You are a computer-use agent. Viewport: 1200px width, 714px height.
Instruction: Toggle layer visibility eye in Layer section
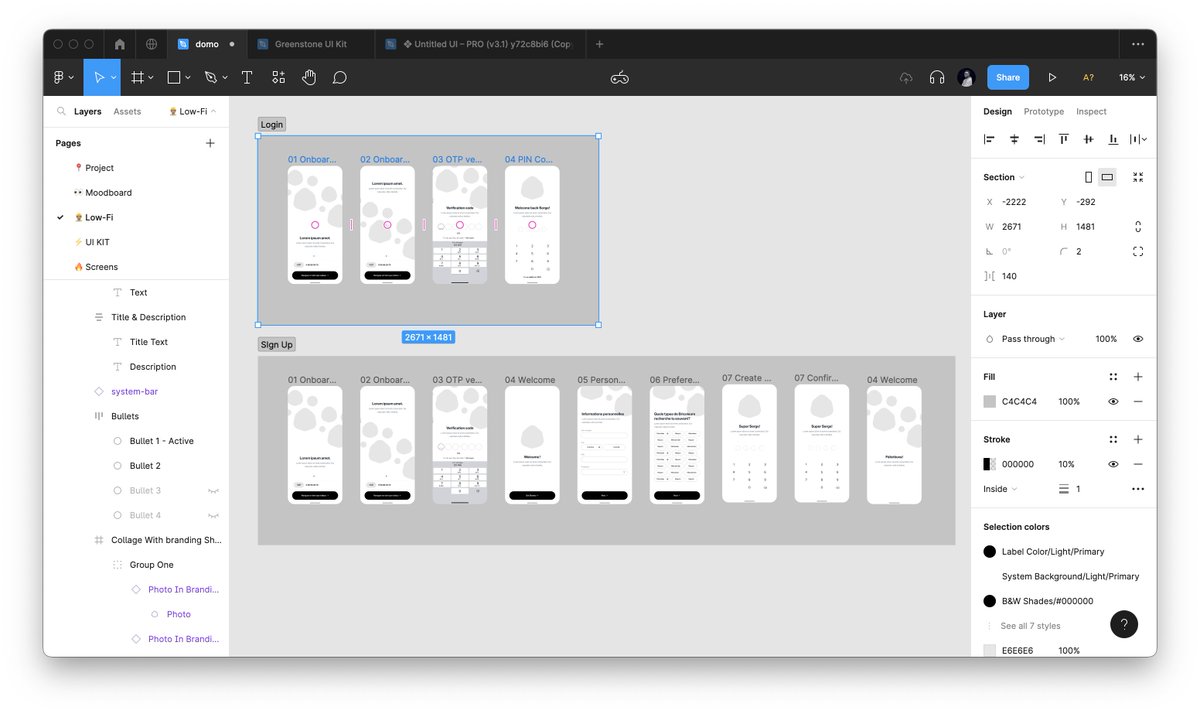[x=1138, y=339]
